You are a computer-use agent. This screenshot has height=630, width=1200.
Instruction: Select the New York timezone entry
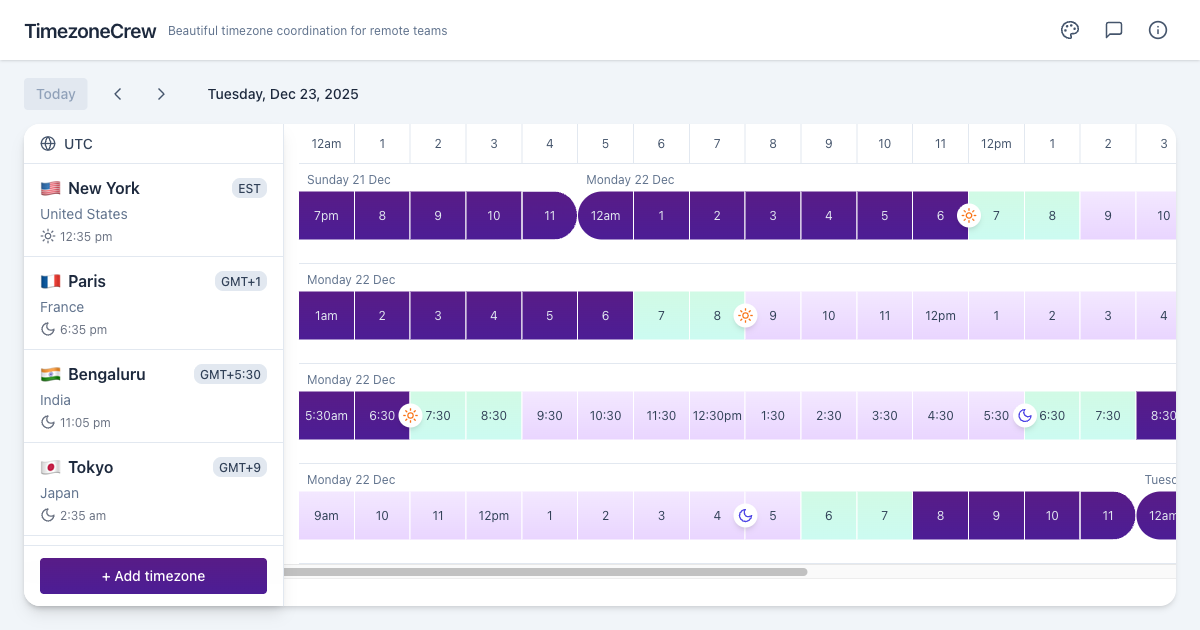(x=153, y=210)
